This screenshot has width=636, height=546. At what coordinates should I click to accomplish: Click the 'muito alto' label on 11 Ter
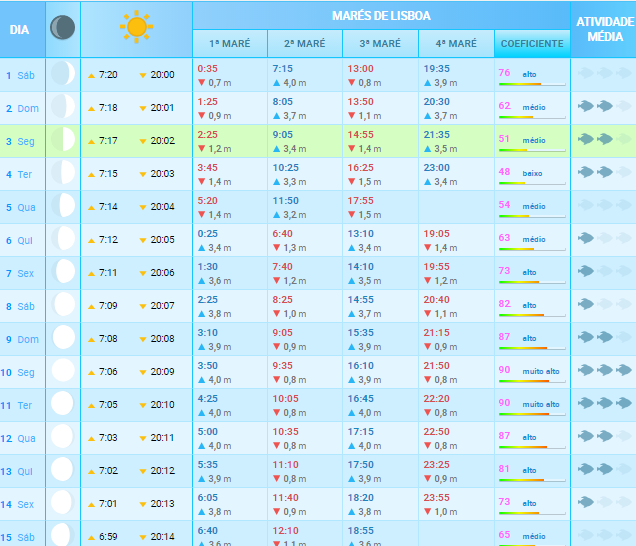tap(541, 404)
